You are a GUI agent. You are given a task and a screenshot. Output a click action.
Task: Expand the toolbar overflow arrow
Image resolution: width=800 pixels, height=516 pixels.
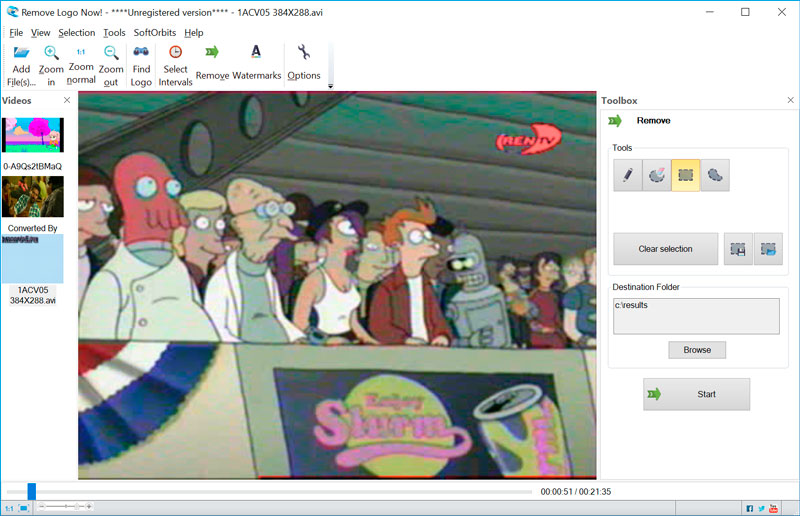click(x=331, y=86)
